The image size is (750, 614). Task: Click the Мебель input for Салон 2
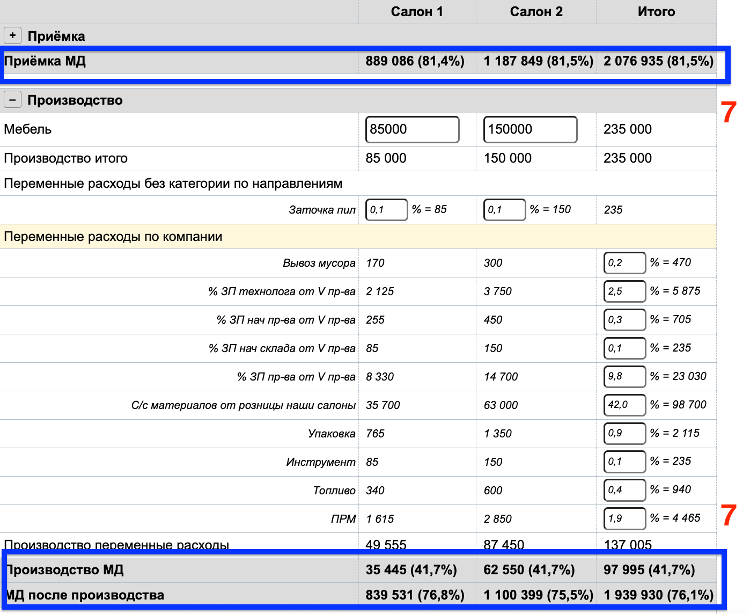coord(530,129)
